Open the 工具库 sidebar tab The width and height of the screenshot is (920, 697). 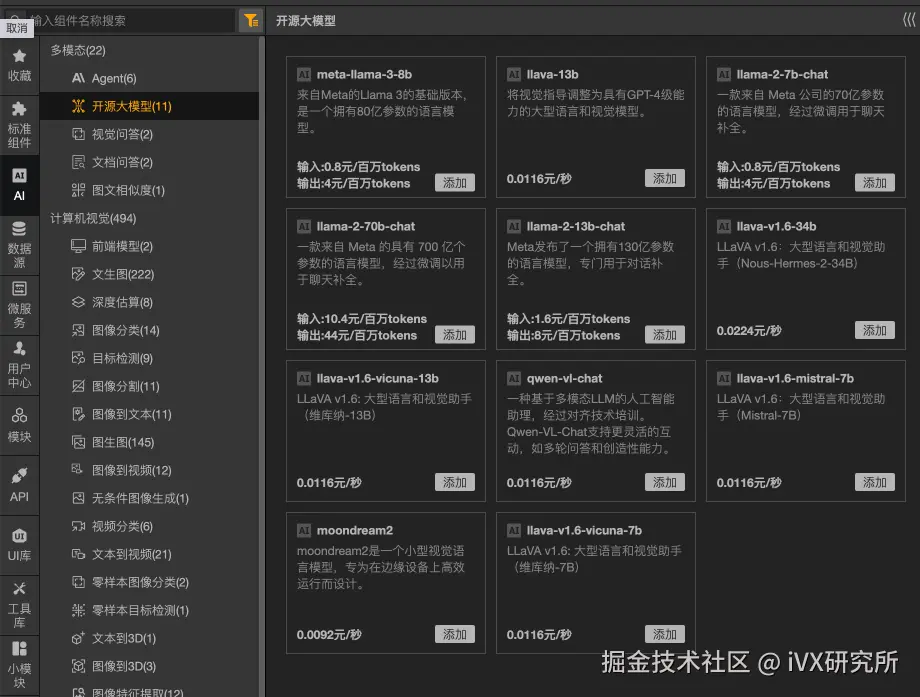pos(19,605)
